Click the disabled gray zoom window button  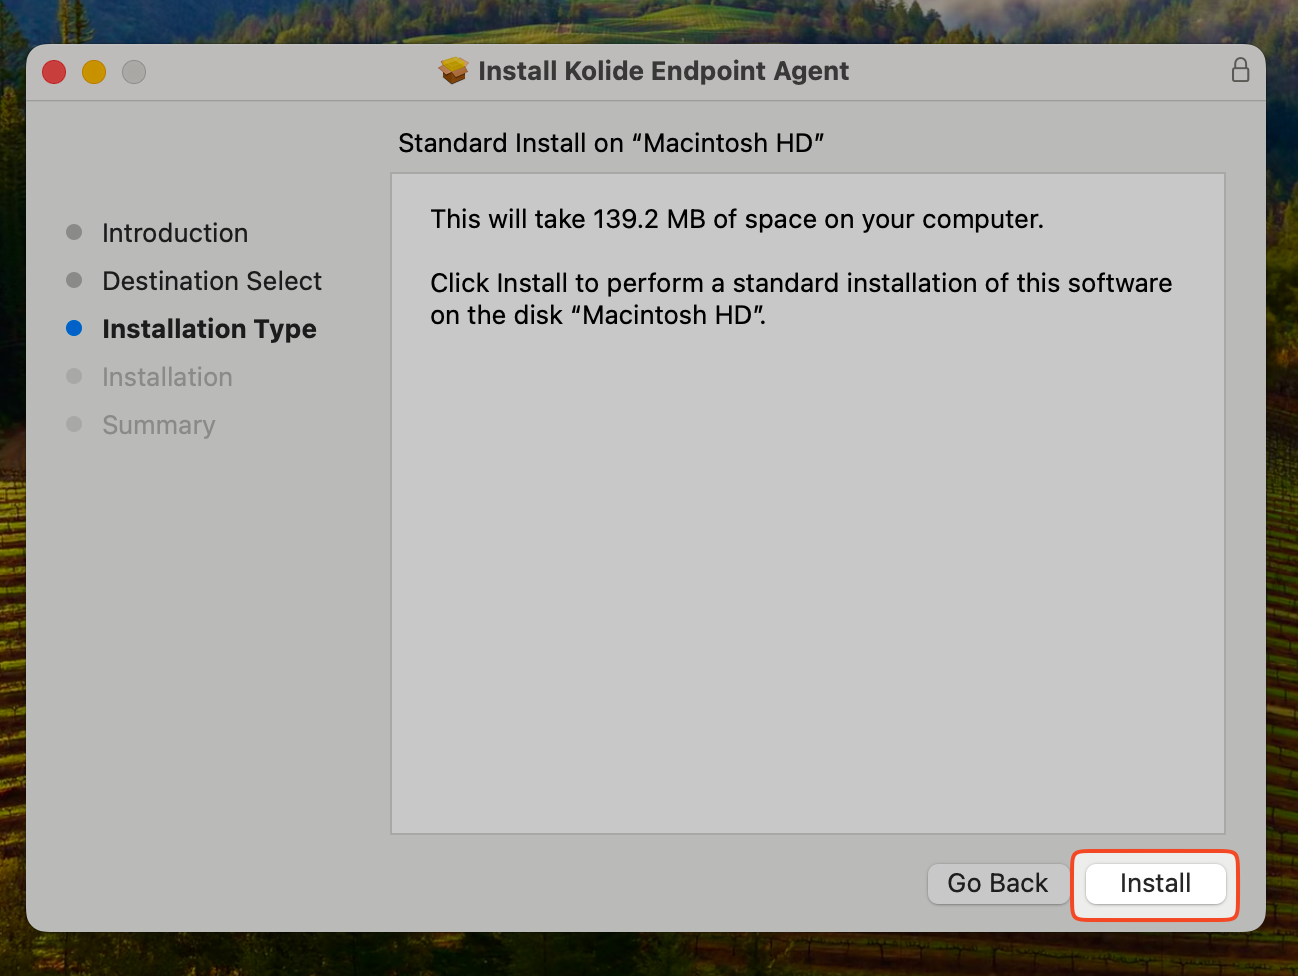coord(134,72)
